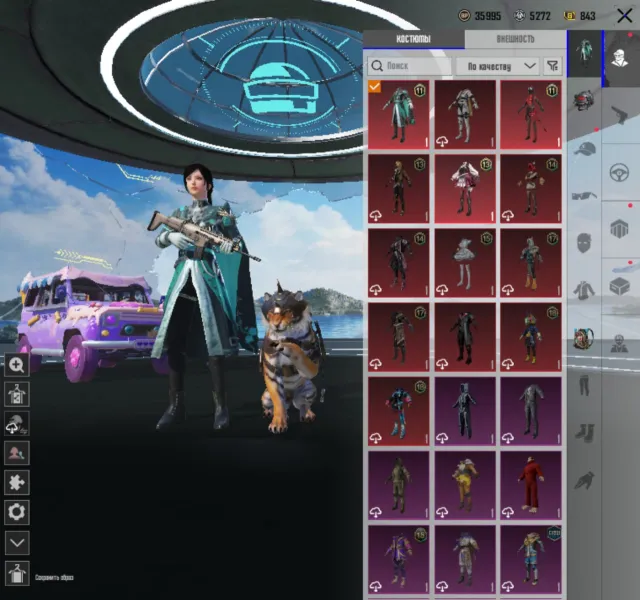Select the cap headwear category icon
The image size is (640, 600).
(x=584, y=149)
